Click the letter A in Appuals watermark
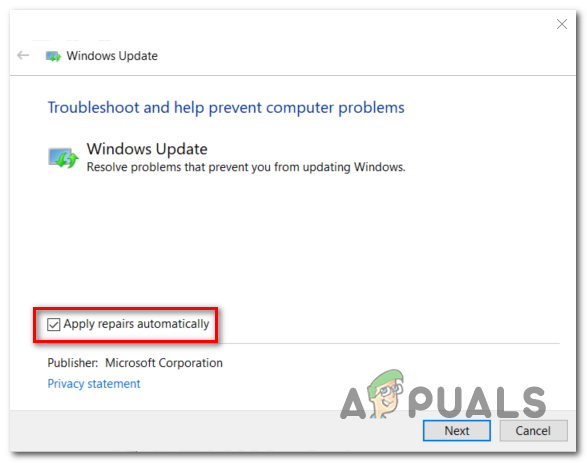 pyautogui.click(x=353, y=403)
